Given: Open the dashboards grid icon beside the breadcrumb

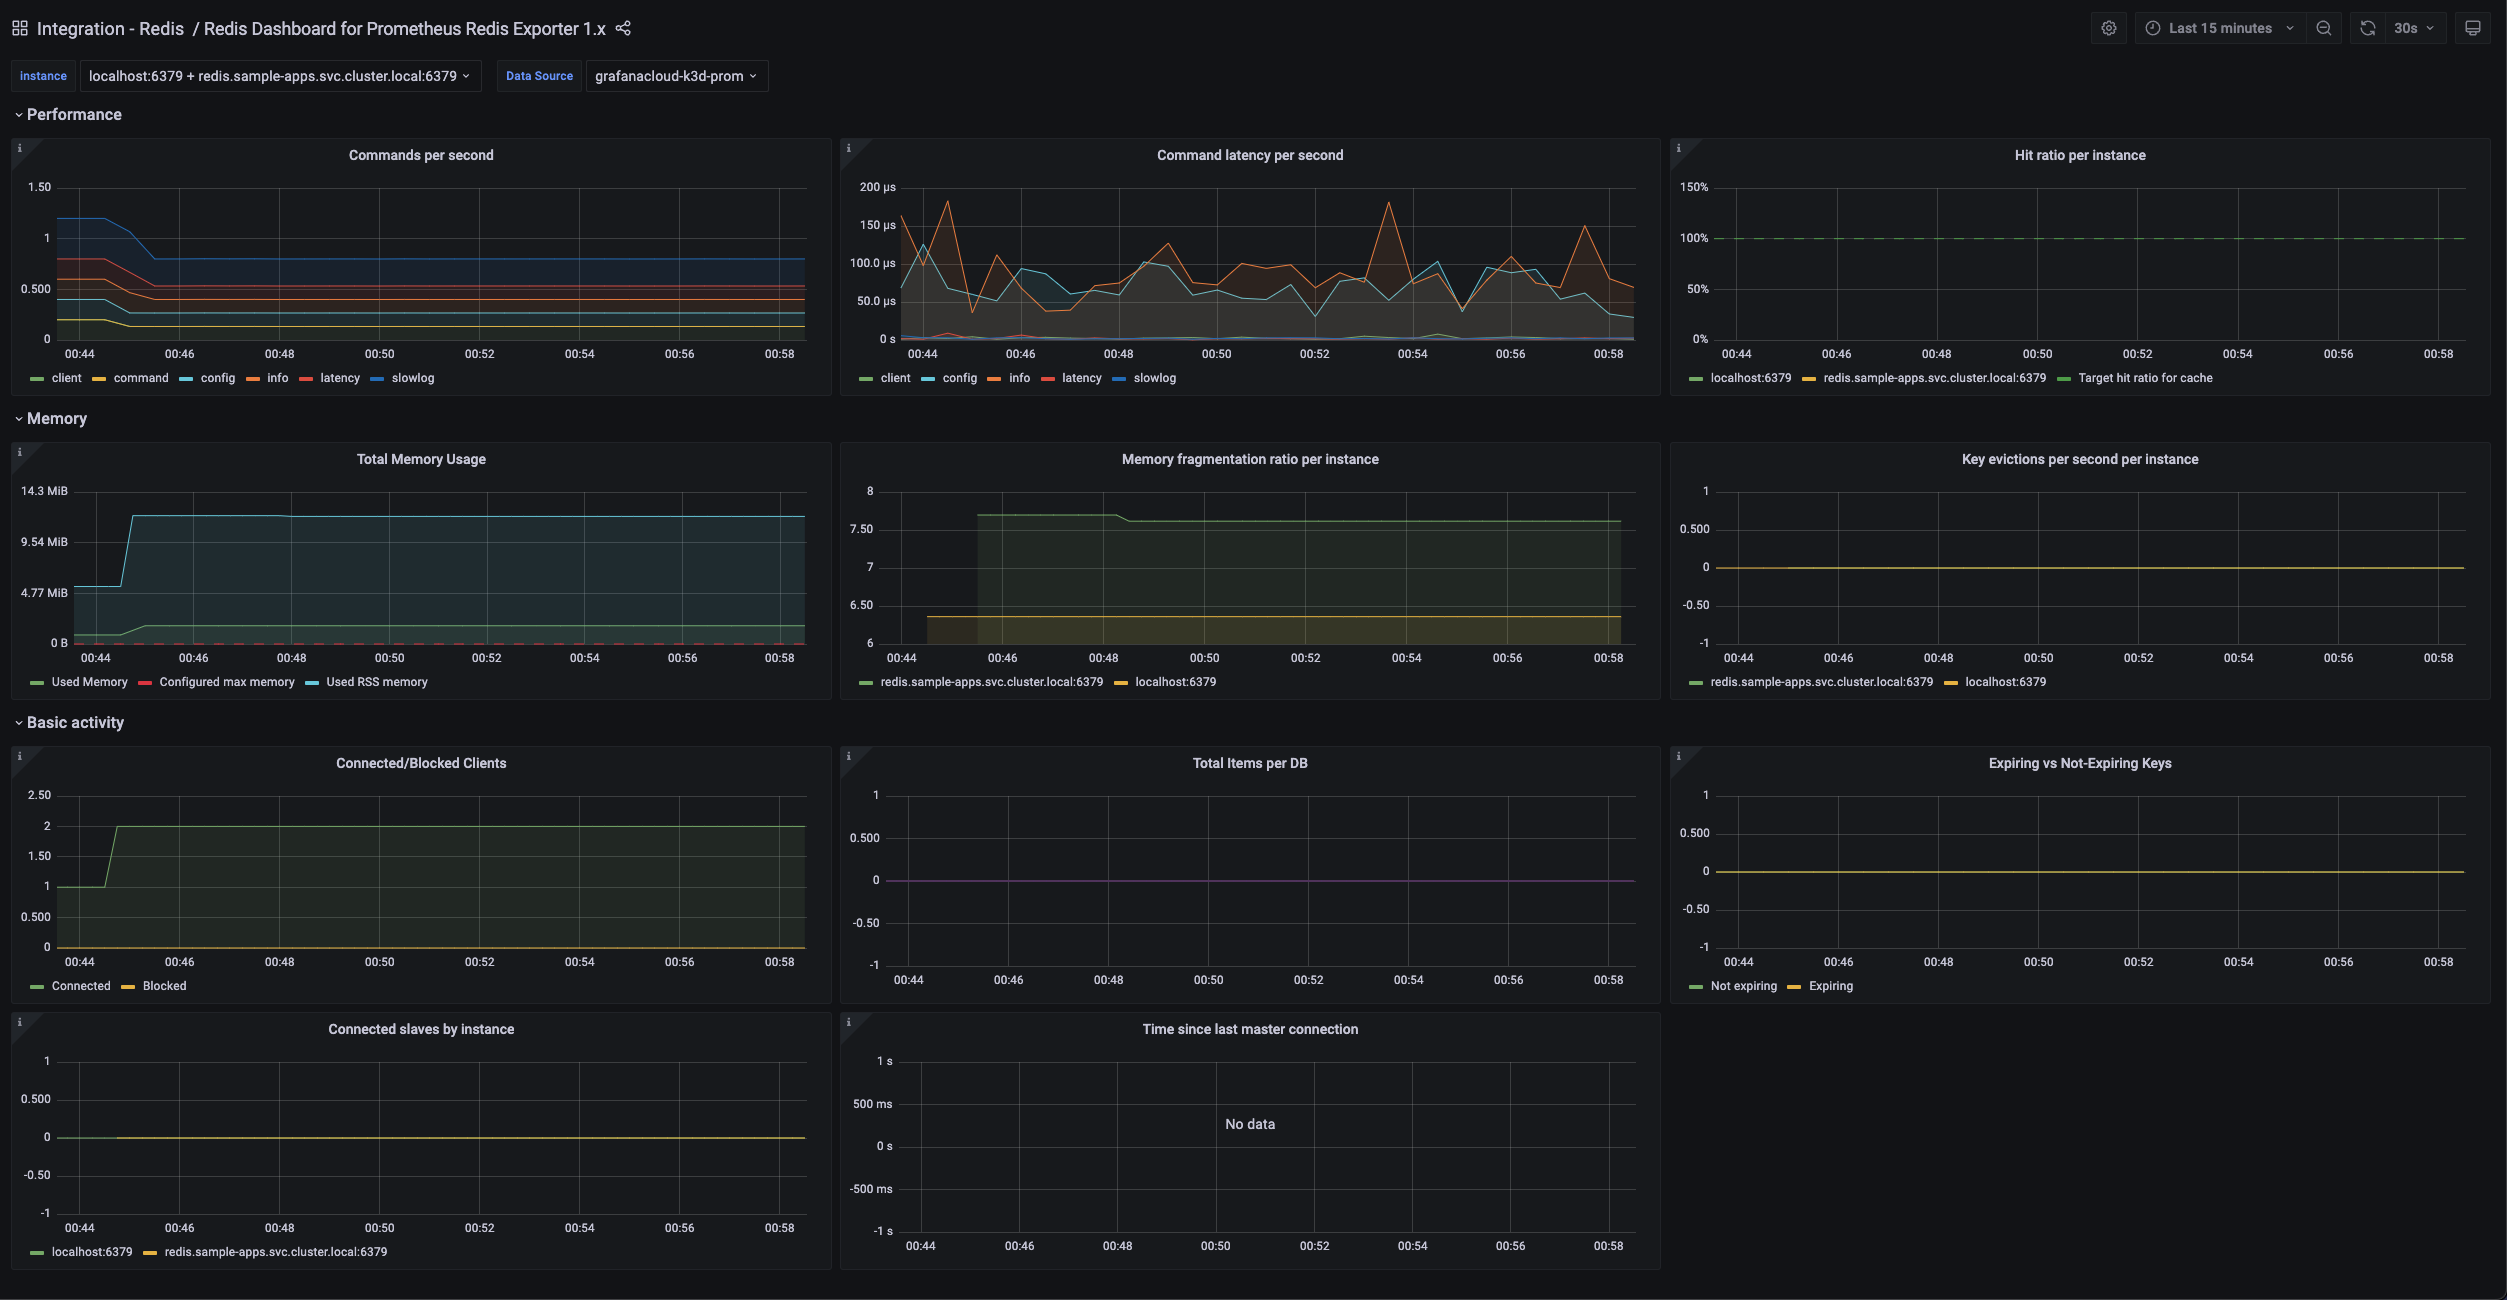Looking at the screenshot, I should [18, 27].
